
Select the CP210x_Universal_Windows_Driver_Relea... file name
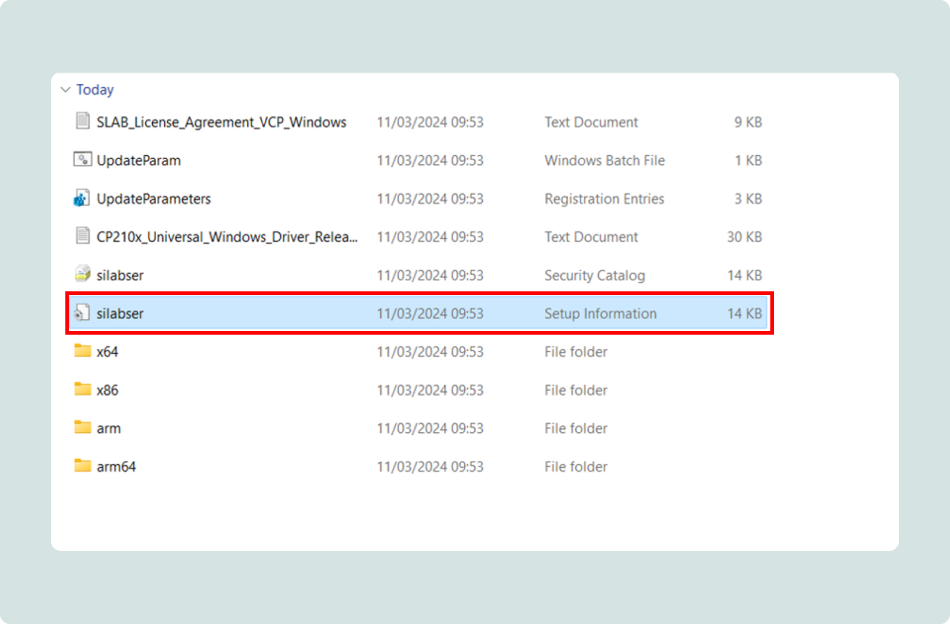point(227,237)
